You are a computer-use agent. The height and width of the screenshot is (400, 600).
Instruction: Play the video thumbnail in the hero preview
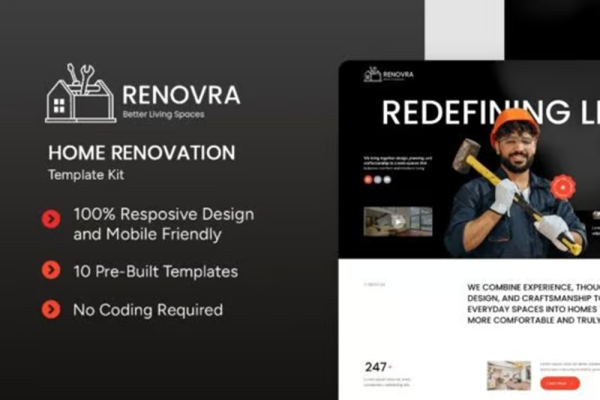(x=398, y=222)
